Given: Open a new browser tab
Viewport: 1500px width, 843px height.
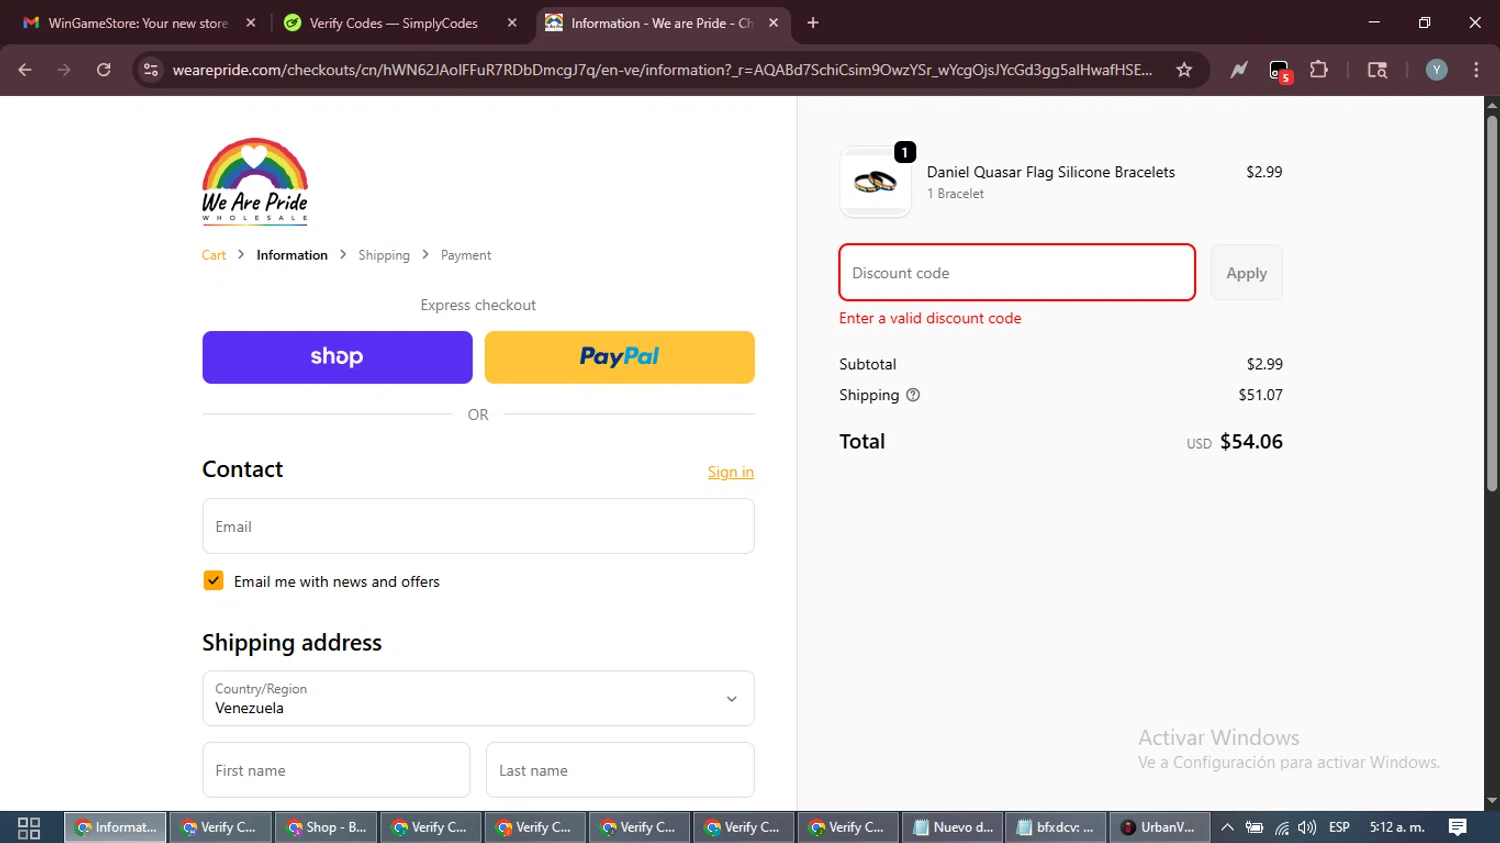Looking at the screenshot, I should 813,23.
